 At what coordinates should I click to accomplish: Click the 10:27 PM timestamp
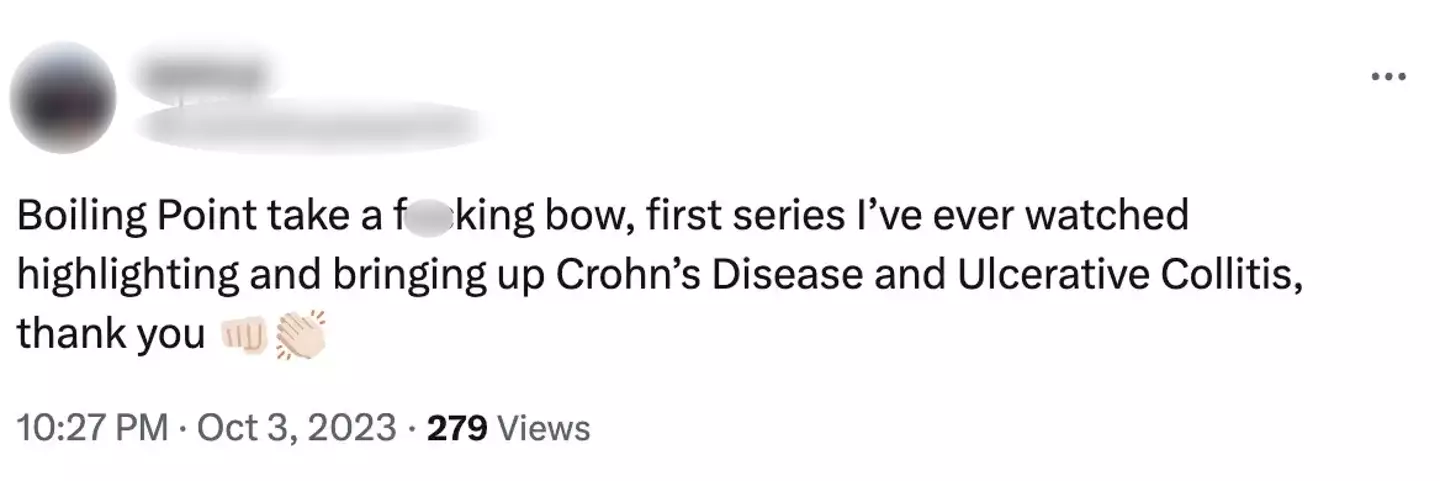(92, 428)
